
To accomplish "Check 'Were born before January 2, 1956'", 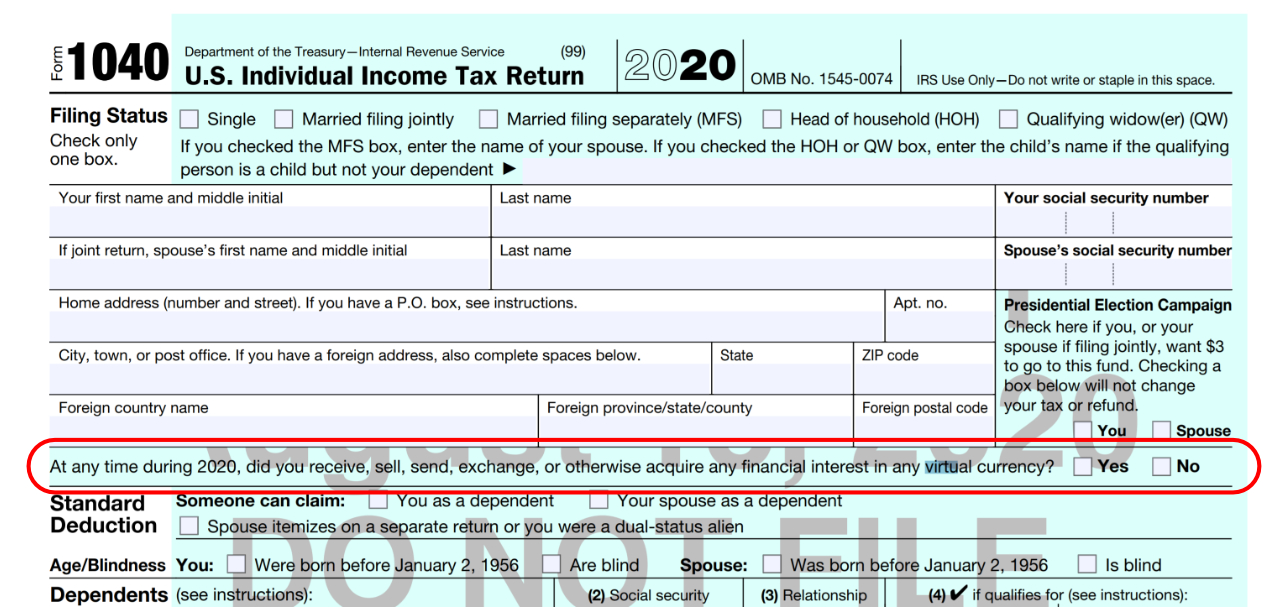I will pos(236,563).
